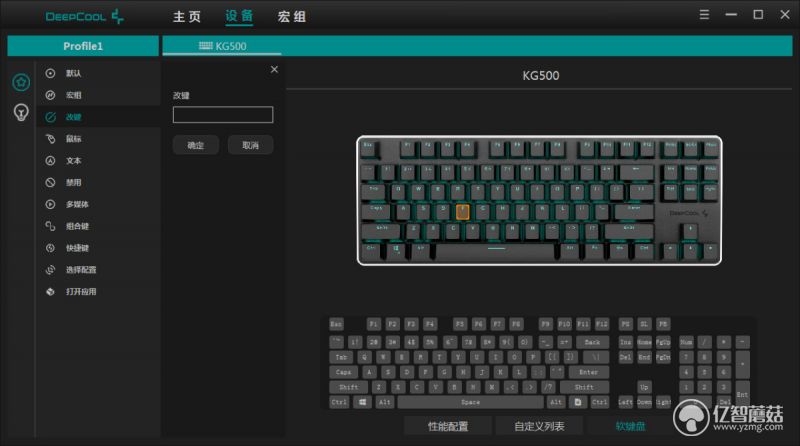The height and width of the screenshot is (446, 800).
Task: Select the 禁用 disable function icon
Action: tap(50, 182)
